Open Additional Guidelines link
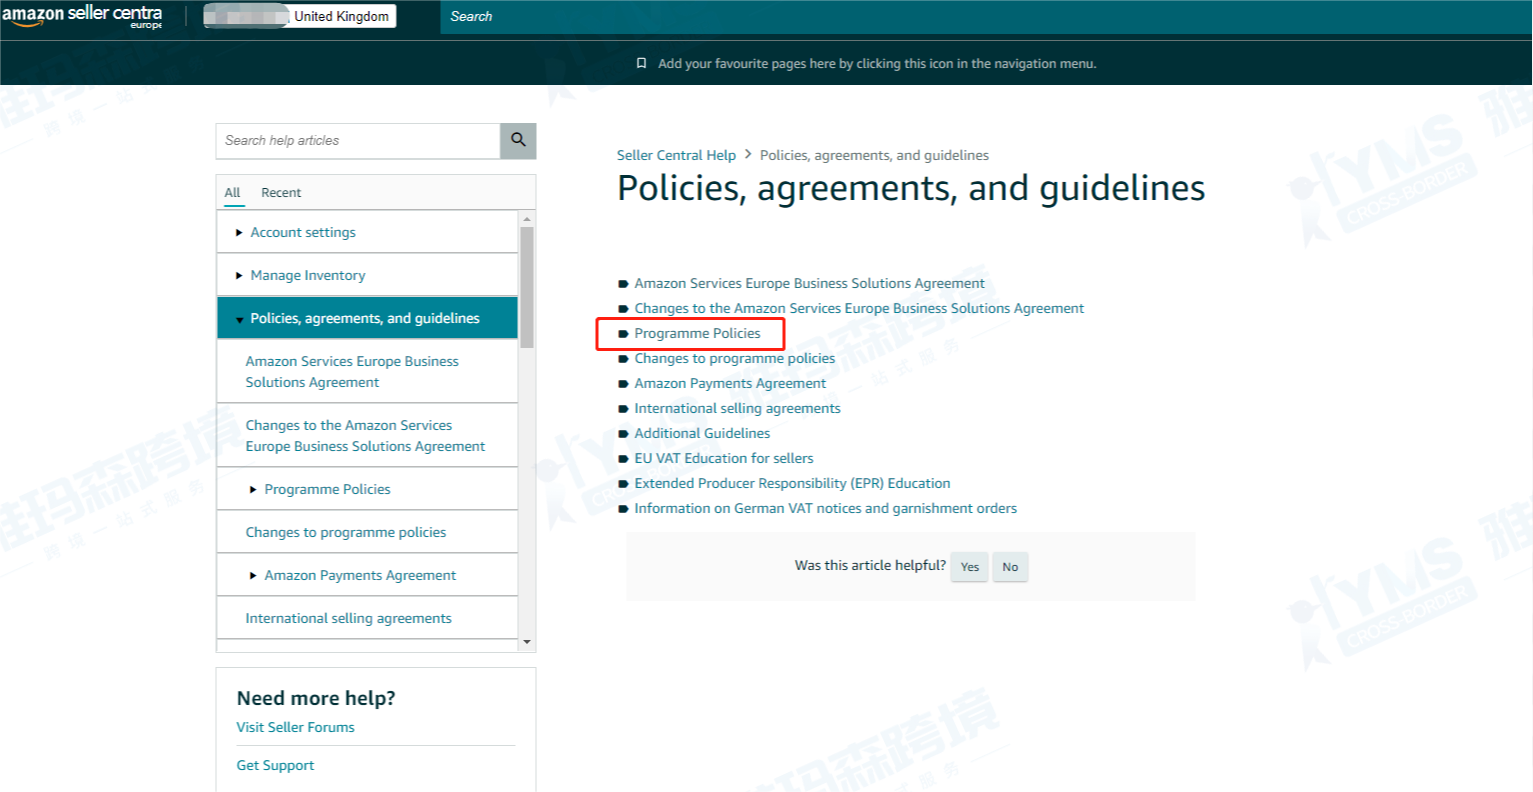Screen dimensions: 1533x792 702,433
